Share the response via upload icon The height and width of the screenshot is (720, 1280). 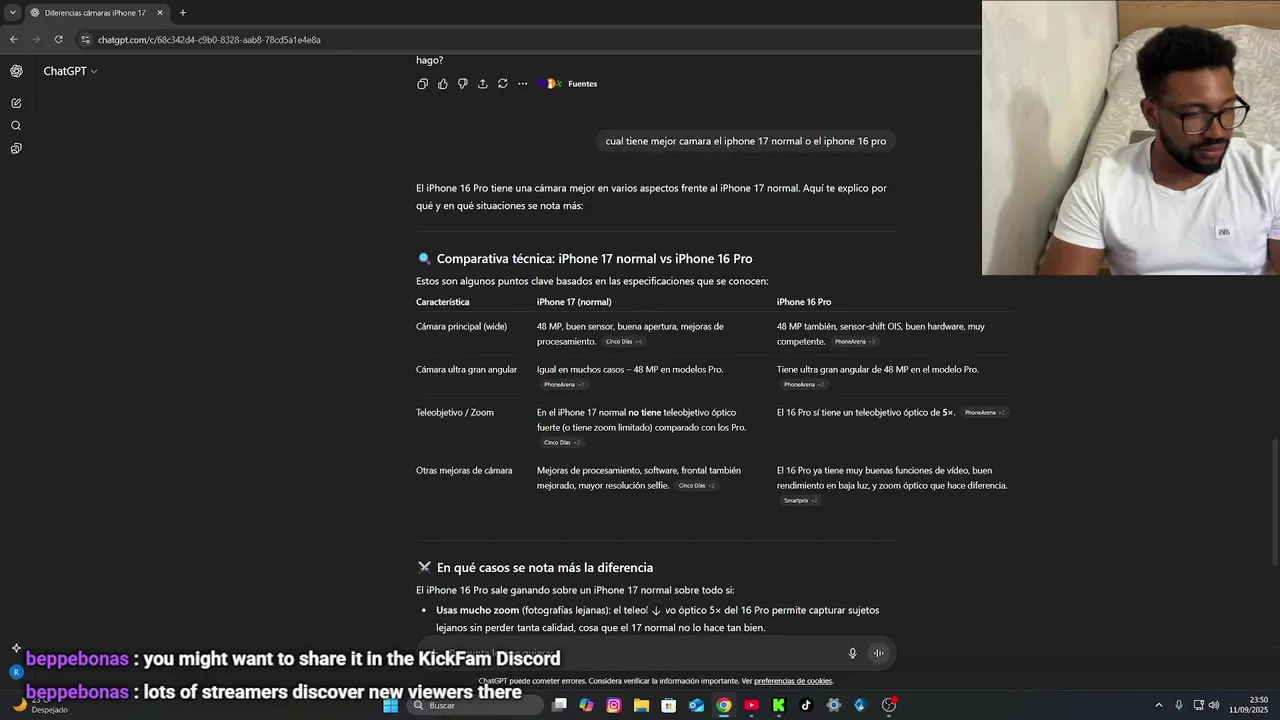coord(482,84)
